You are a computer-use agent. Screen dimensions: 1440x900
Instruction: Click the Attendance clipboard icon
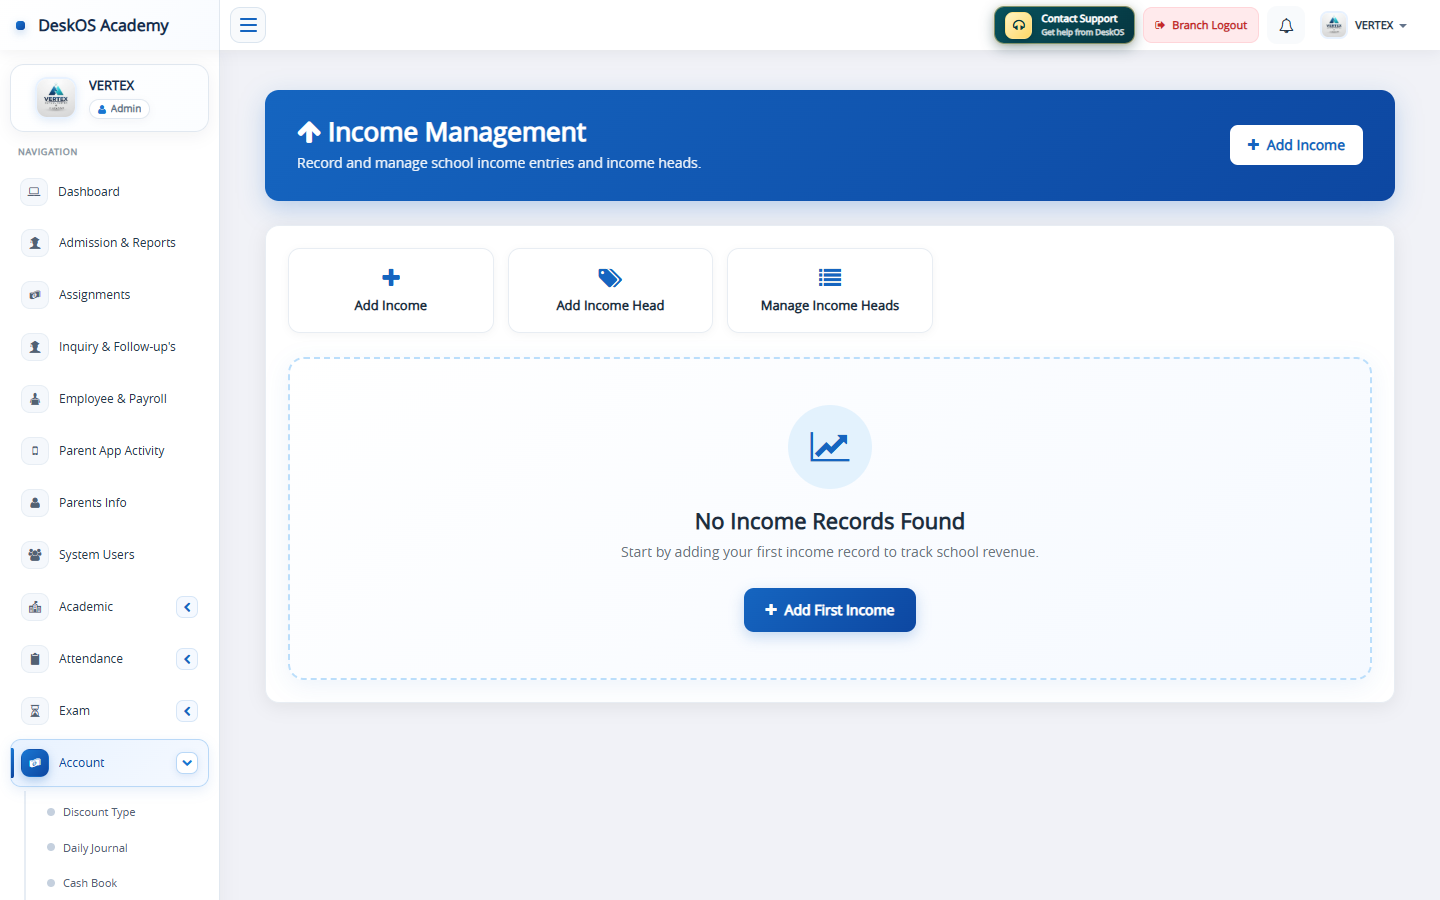tap(35, 659)
